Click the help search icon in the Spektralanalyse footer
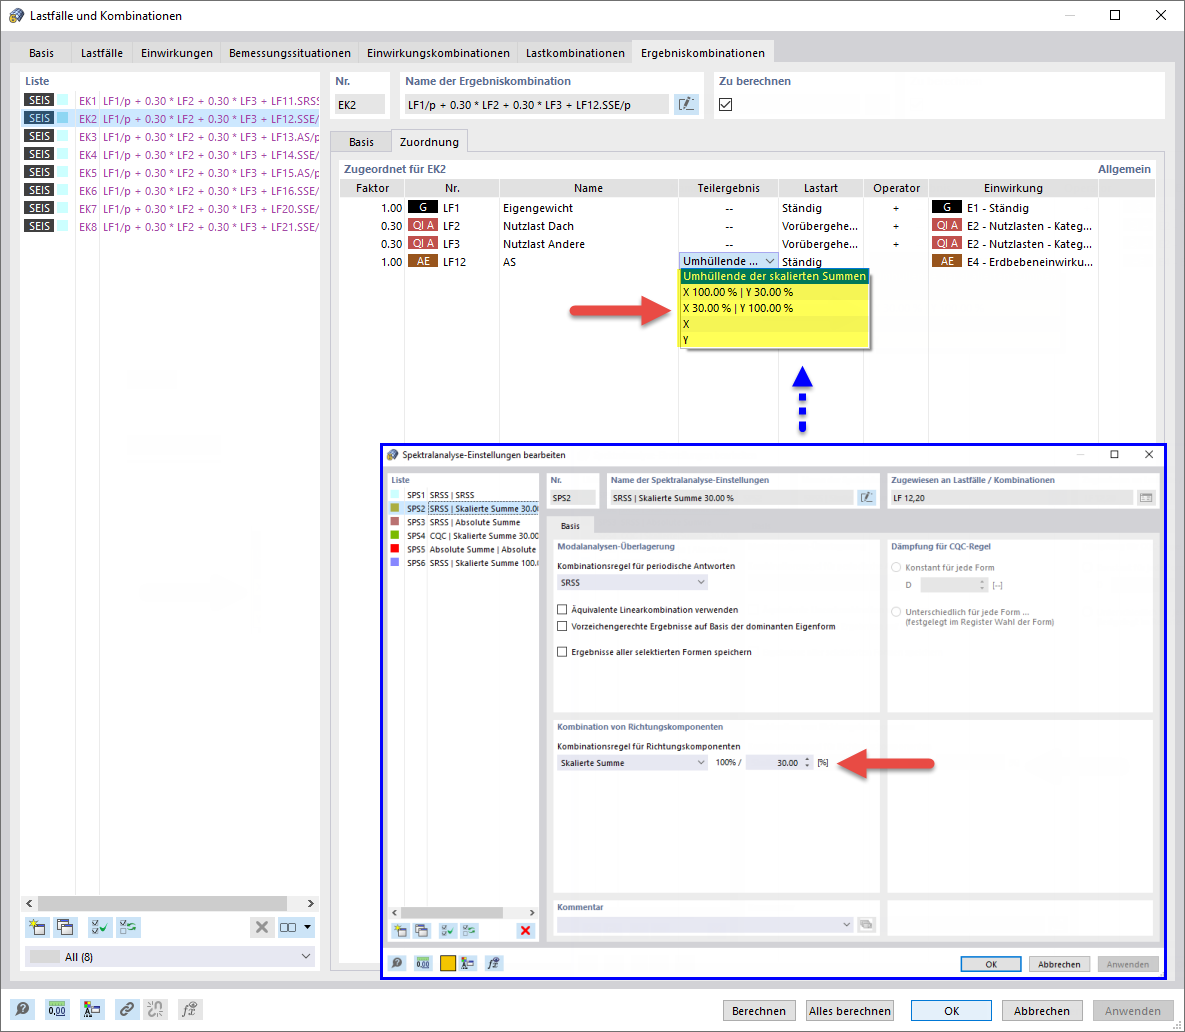The image size is (1185, 1032). (398, 963)
